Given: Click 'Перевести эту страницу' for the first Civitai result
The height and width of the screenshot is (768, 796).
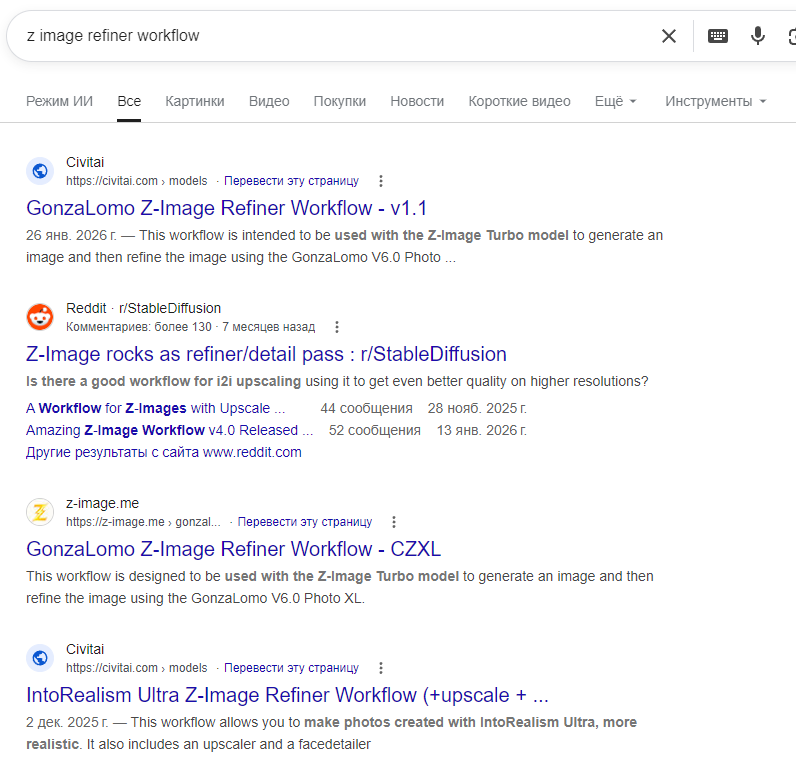Looking at the screenshot, I should 291,181.
